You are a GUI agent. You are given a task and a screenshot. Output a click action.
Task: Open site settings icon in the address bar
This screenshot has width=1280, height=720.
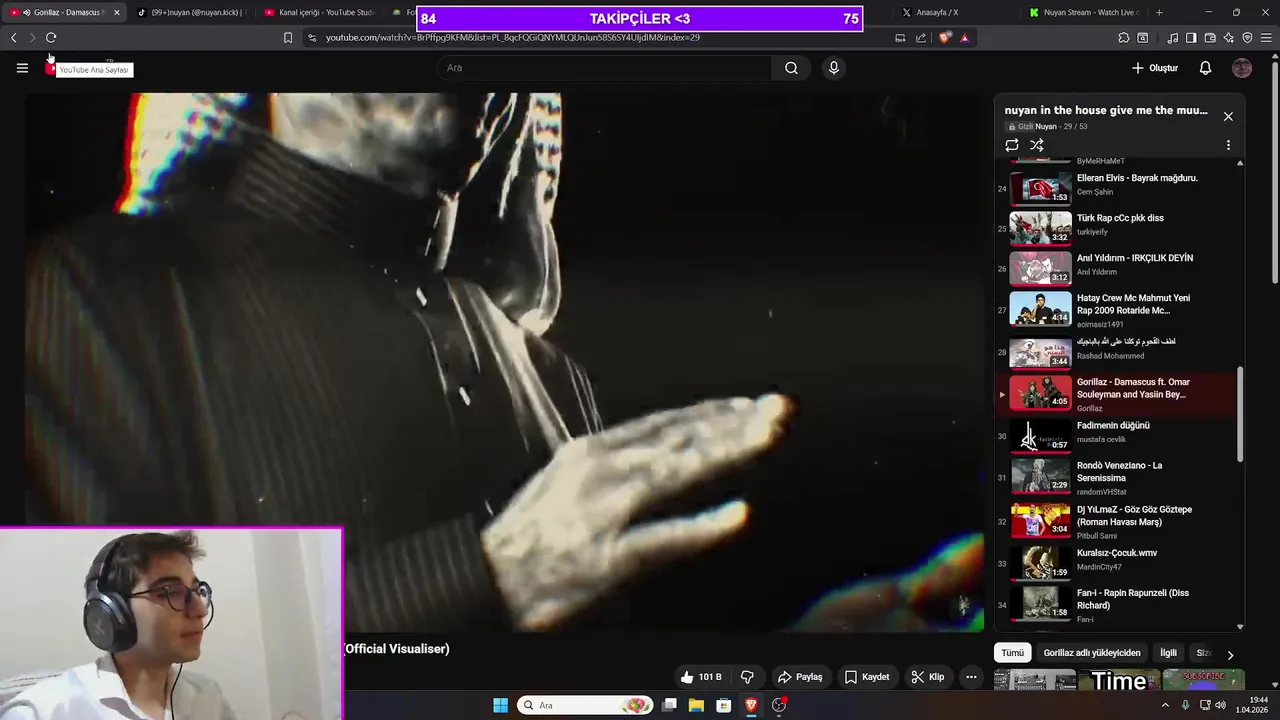[312, 38]
